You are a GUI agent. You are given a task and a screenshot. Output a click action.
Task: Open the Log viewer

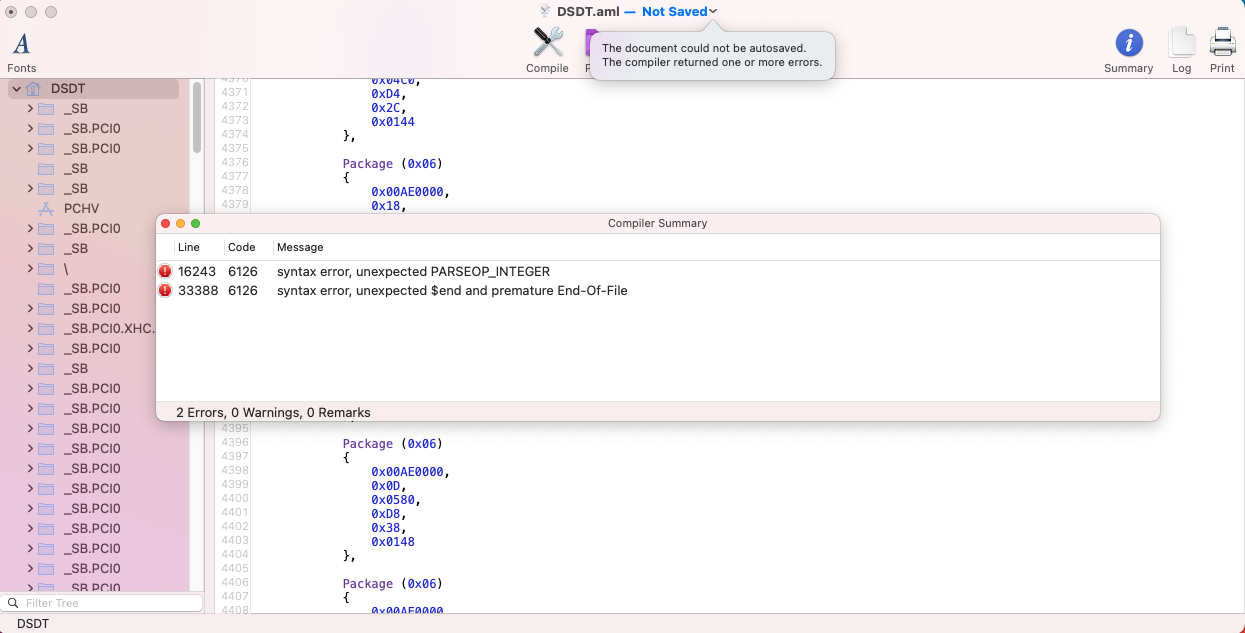pos(1181,43)
